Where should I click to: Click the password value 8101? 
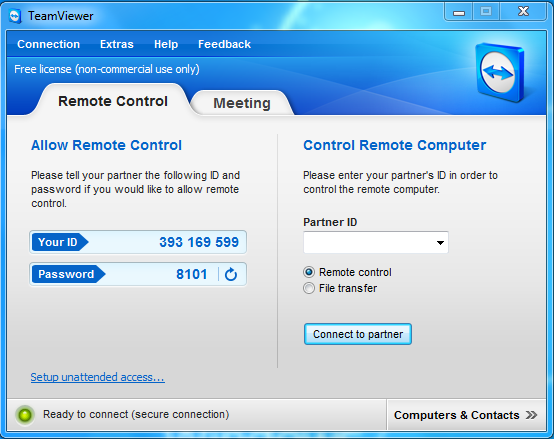click(191, 274)
